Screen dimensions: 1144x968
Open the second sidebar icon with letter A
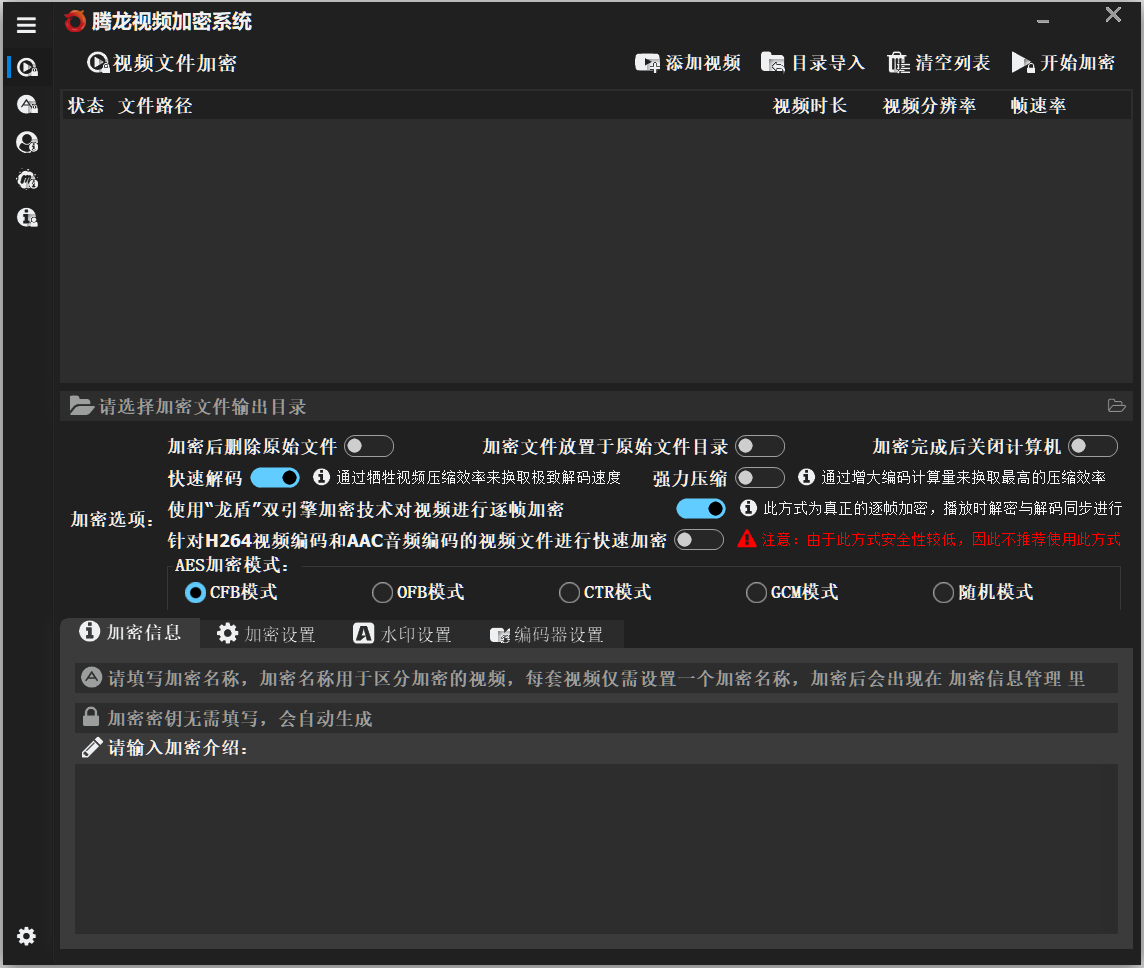click(x=27, y=105)
